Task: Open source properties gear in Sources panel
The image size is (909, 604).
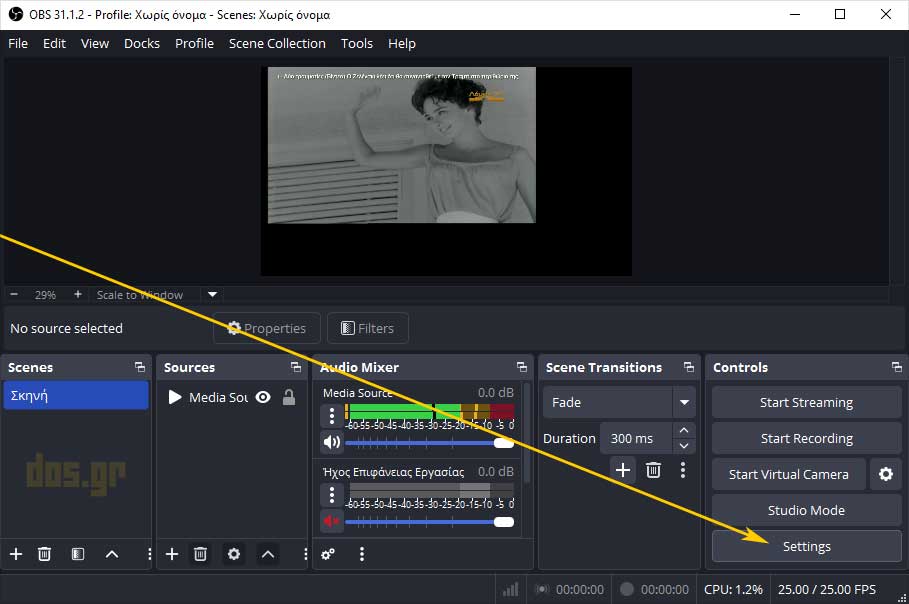Action: pyautogui.click(x=234, y=554)
